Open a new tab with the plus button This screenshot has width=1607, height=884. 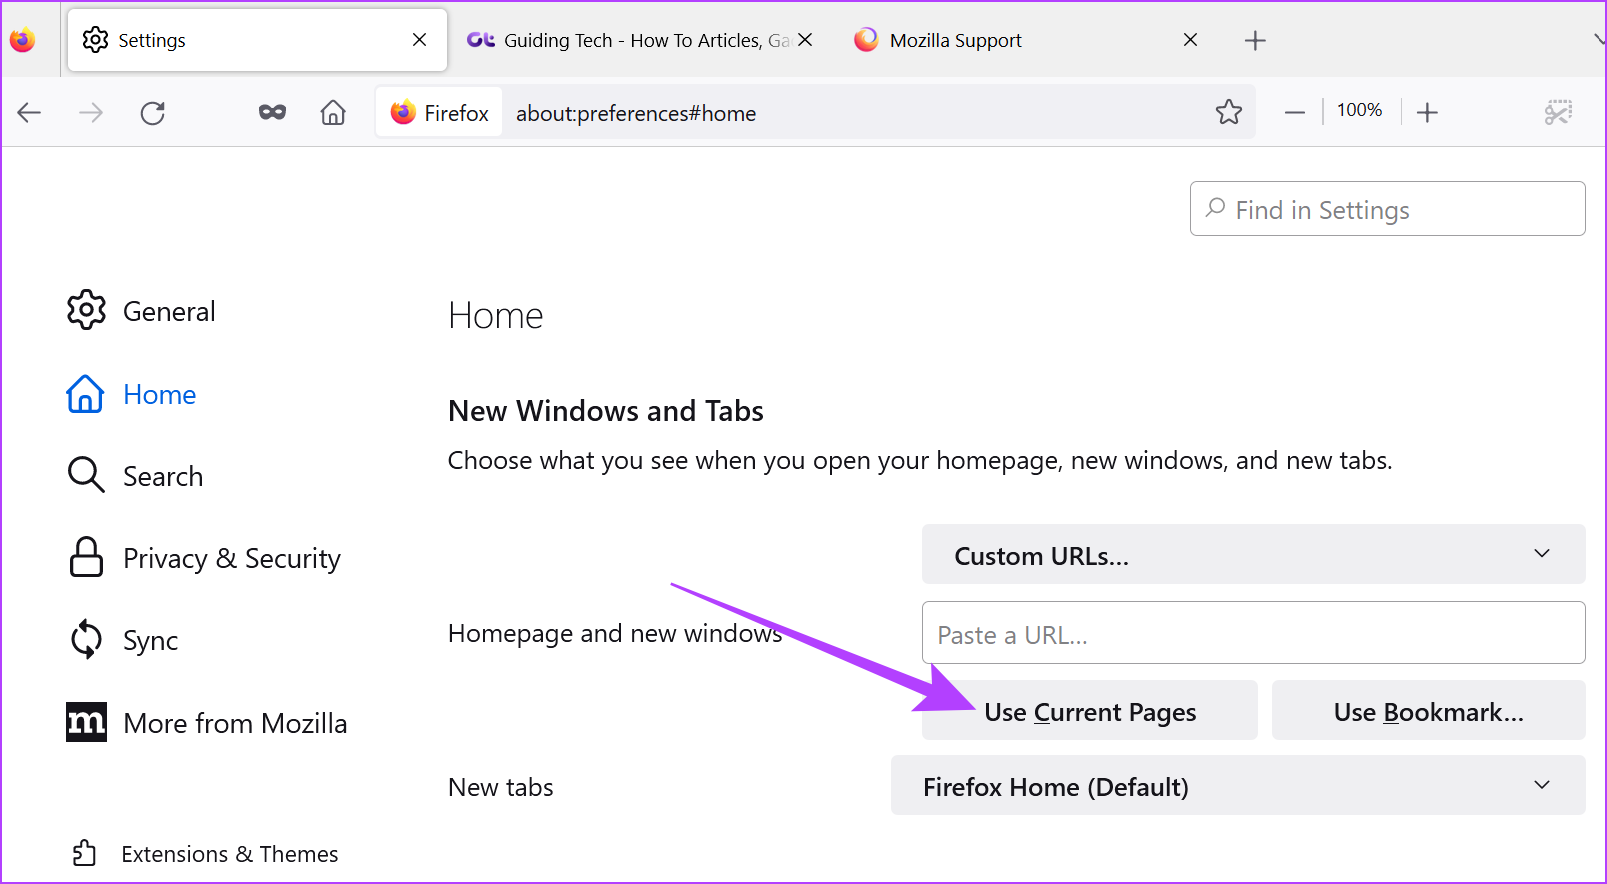[x=1255, y=40]
